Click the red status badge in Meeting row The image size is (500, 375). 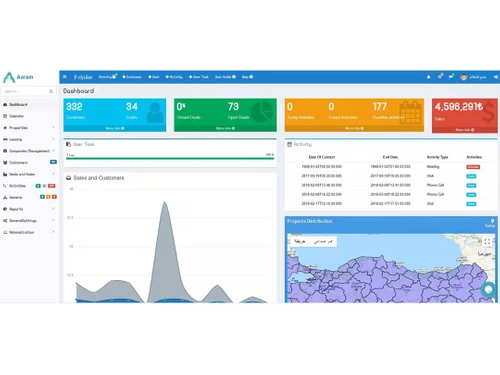tap(473, 167)
